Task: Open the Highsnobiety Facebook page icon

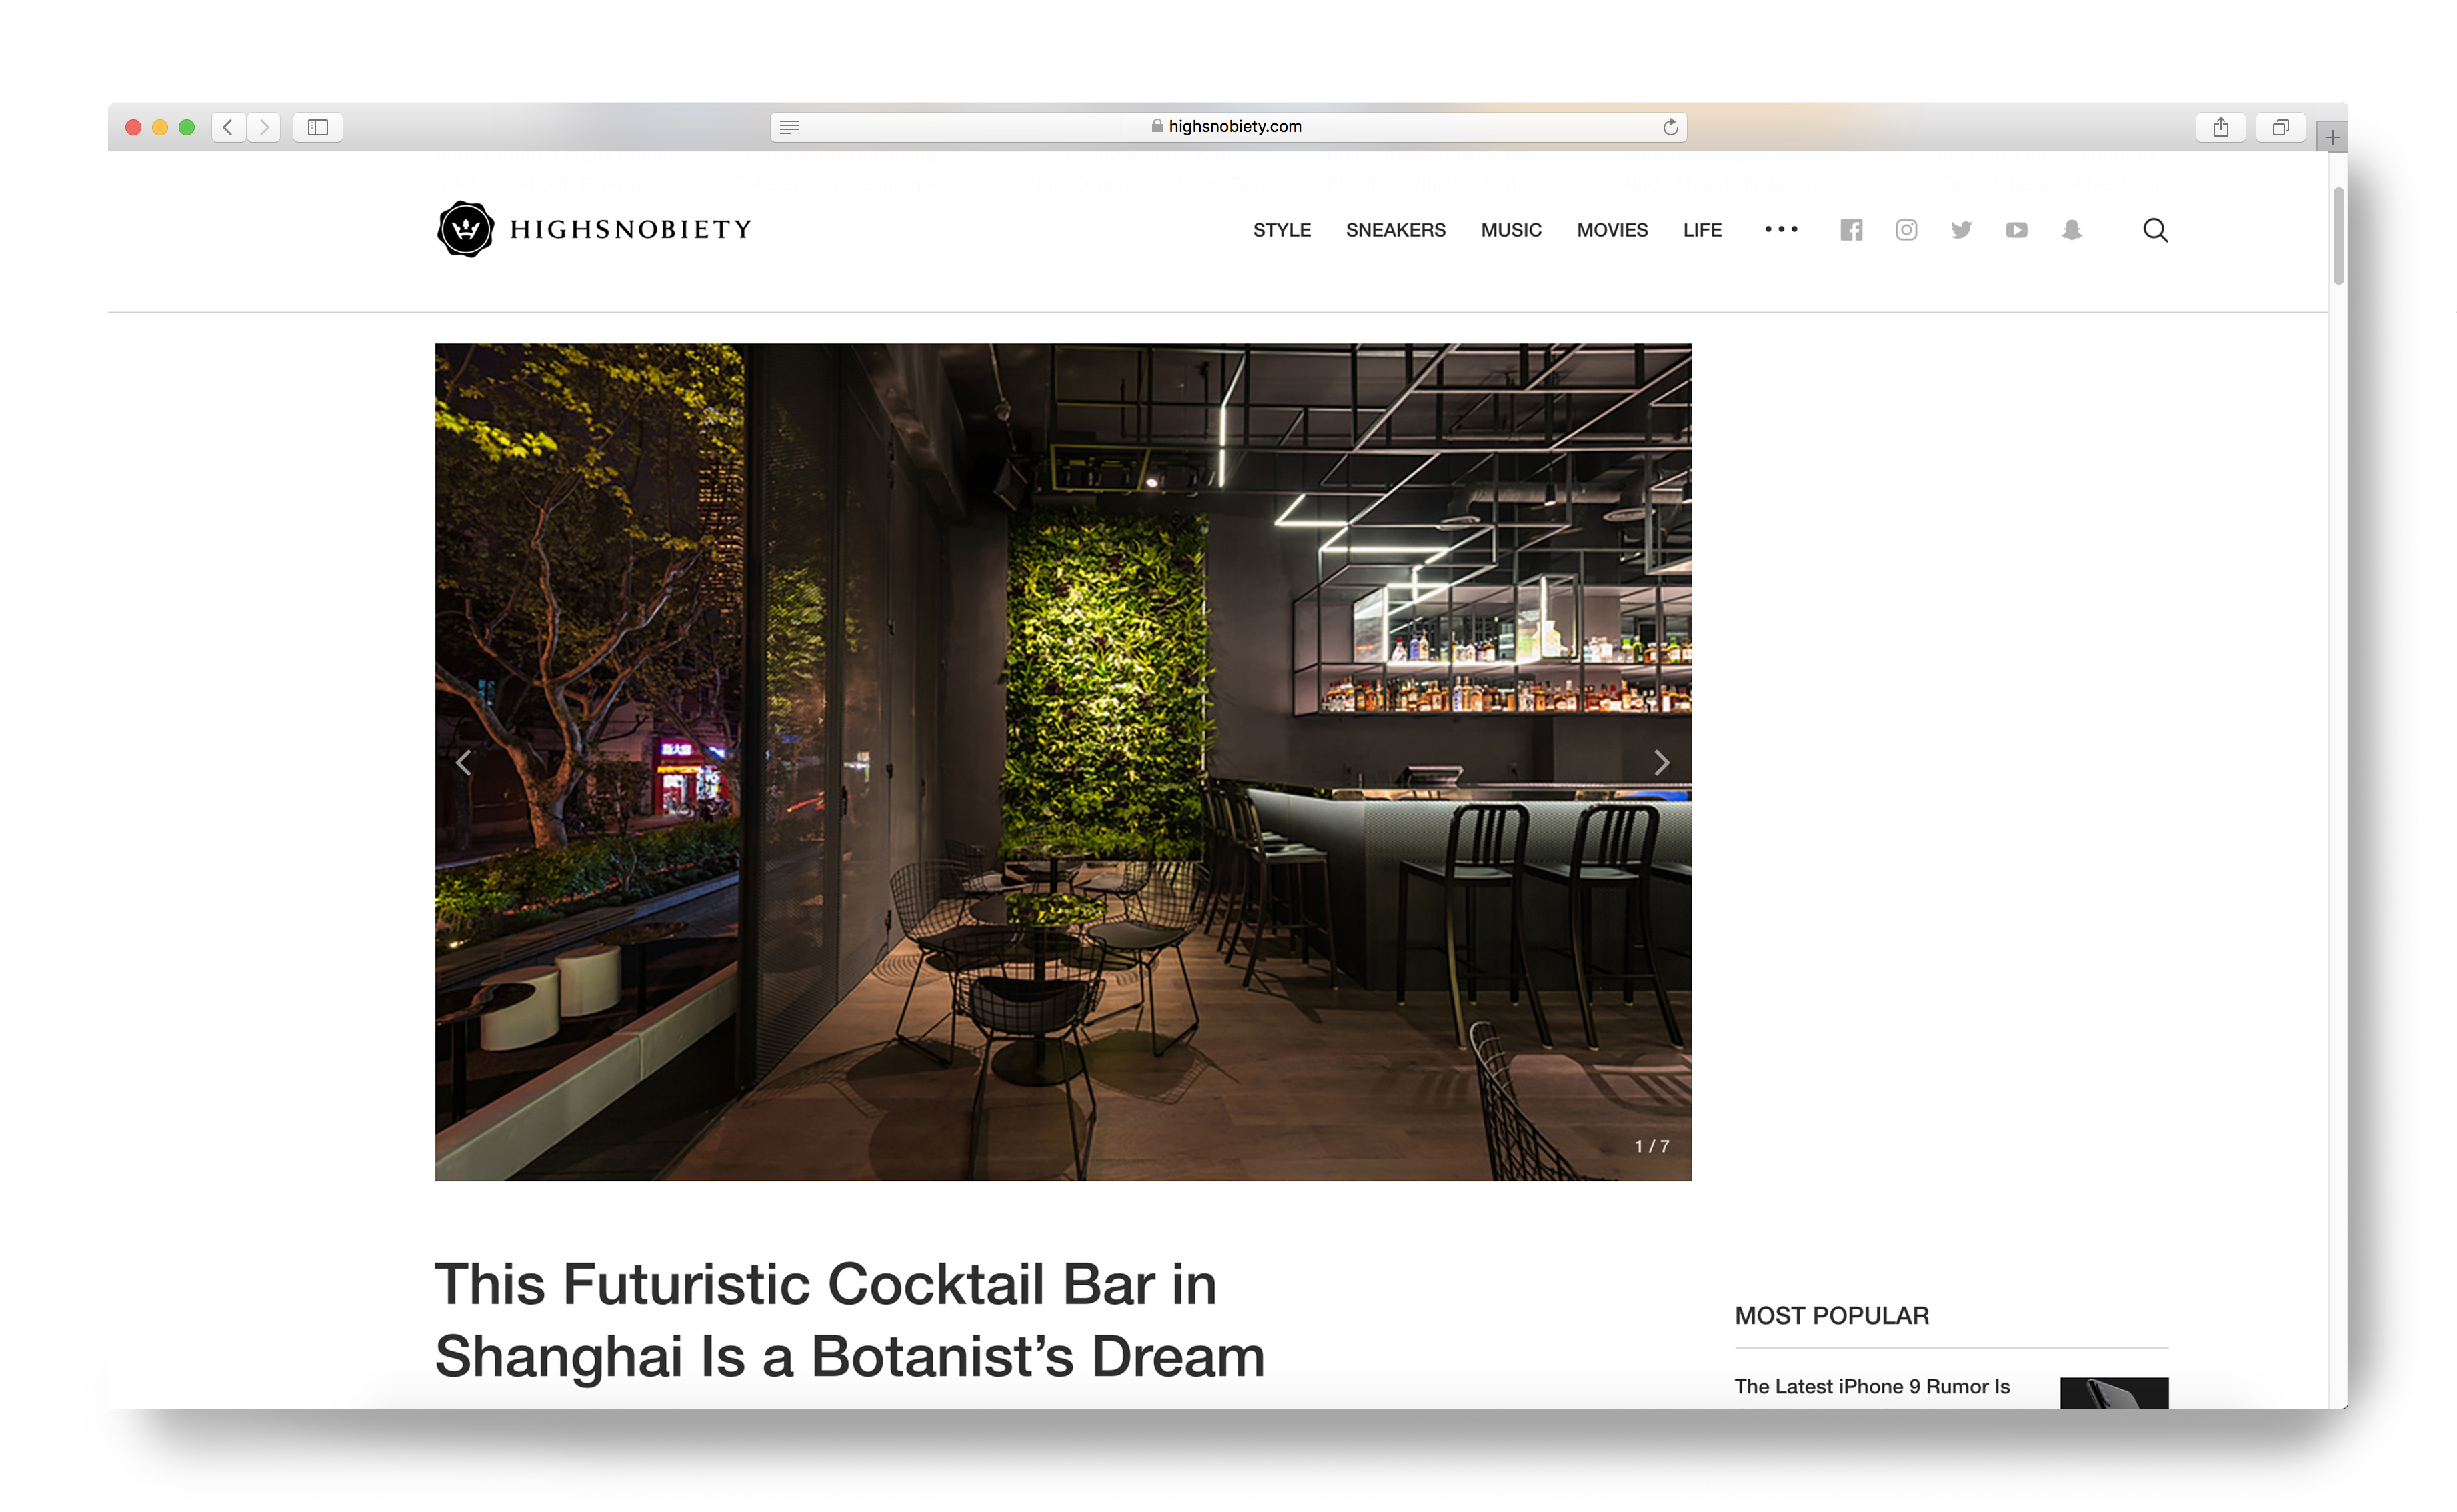Action: point(1850,230)
